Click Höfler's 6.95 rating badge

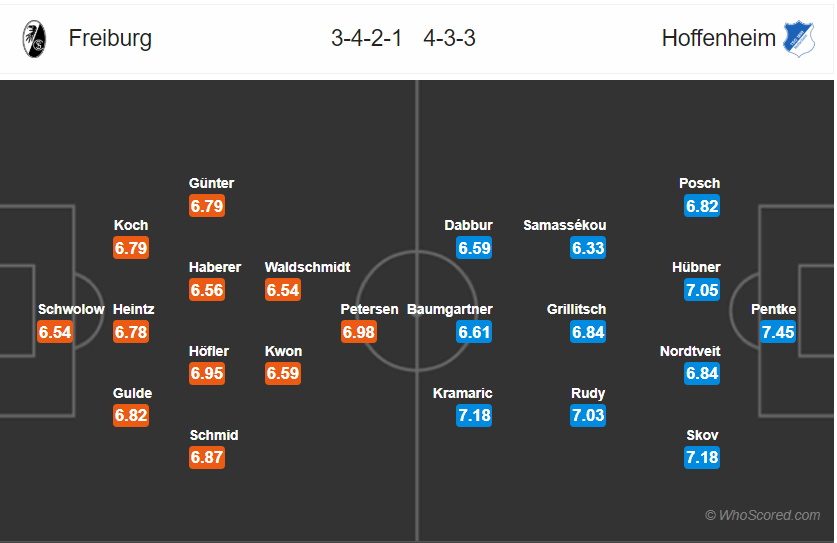[x=207, y=373]
